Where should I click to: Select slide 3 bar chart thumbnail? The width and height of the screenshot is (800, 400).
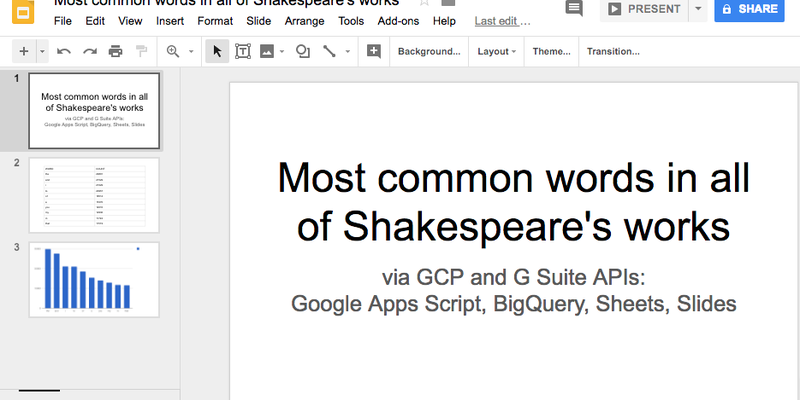tap(94, 280)
